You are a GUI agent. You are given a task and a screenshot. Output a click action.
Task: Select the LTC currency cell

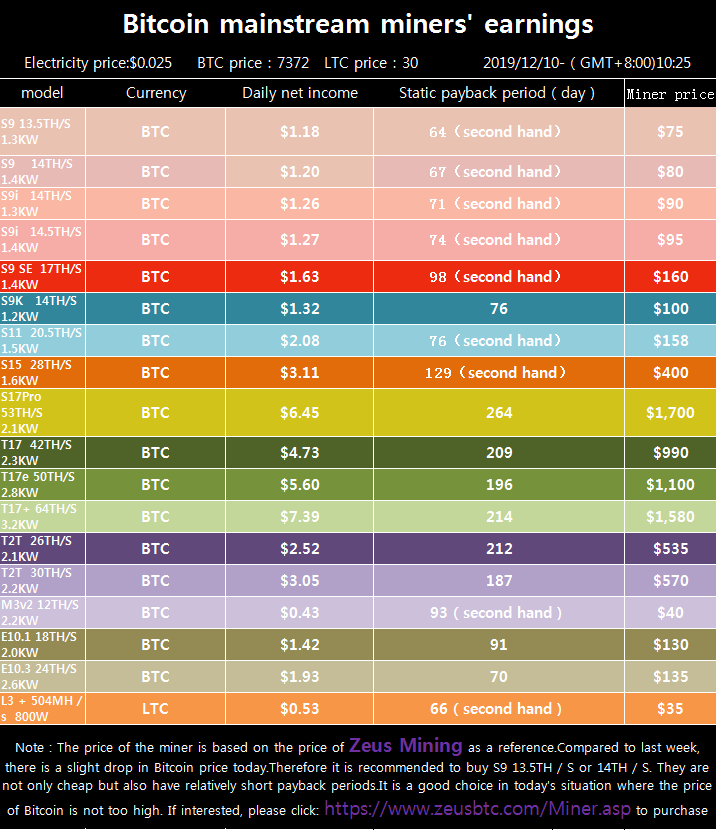[x=155, y=709]
